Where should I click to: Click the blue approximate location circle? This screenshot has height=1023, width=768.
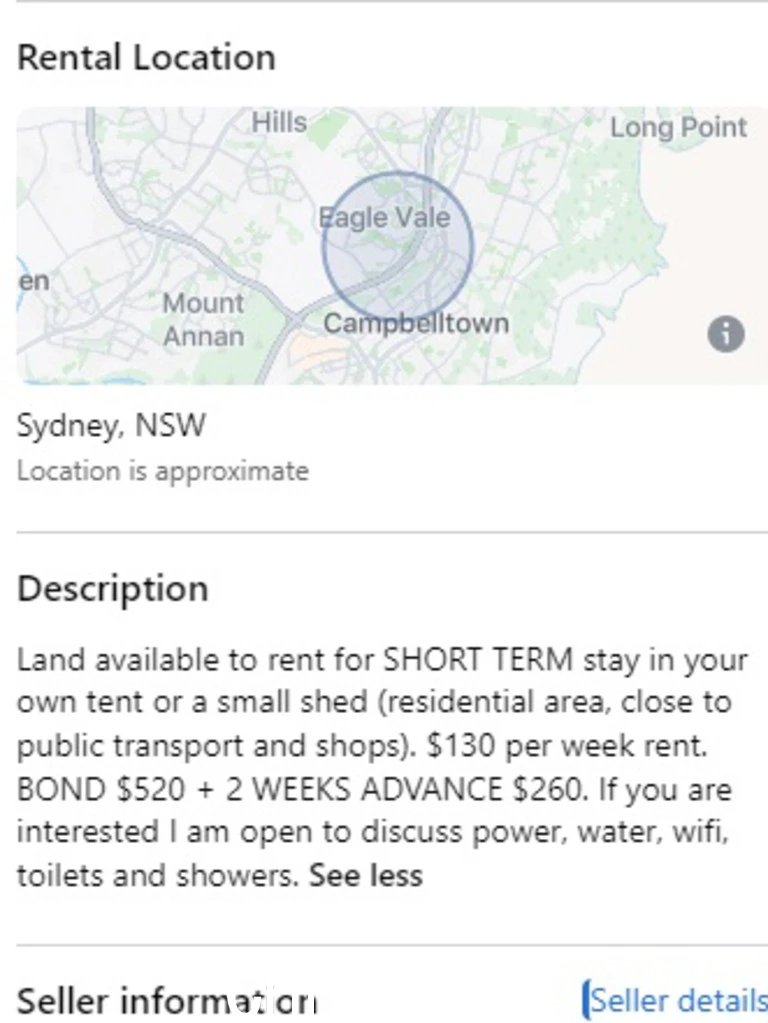coord(397,246)
